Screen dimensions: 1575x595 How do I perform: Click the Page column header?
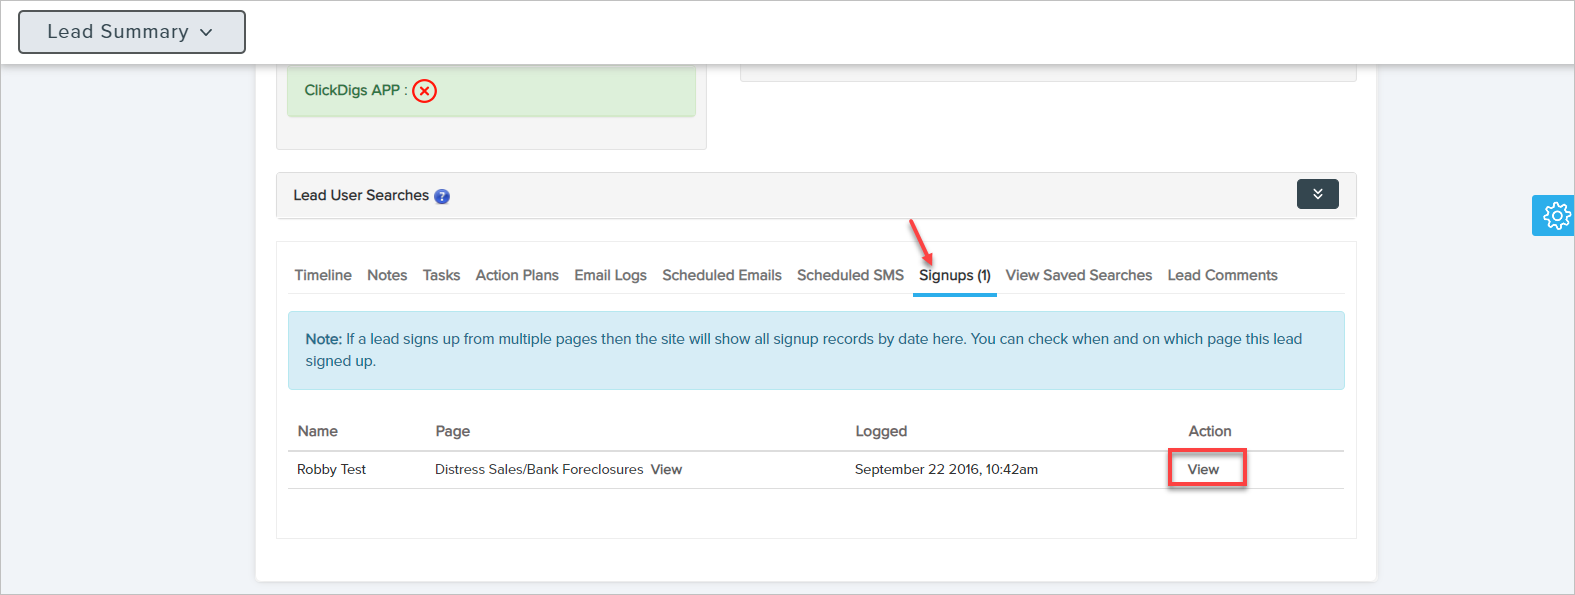click(452, 431)
